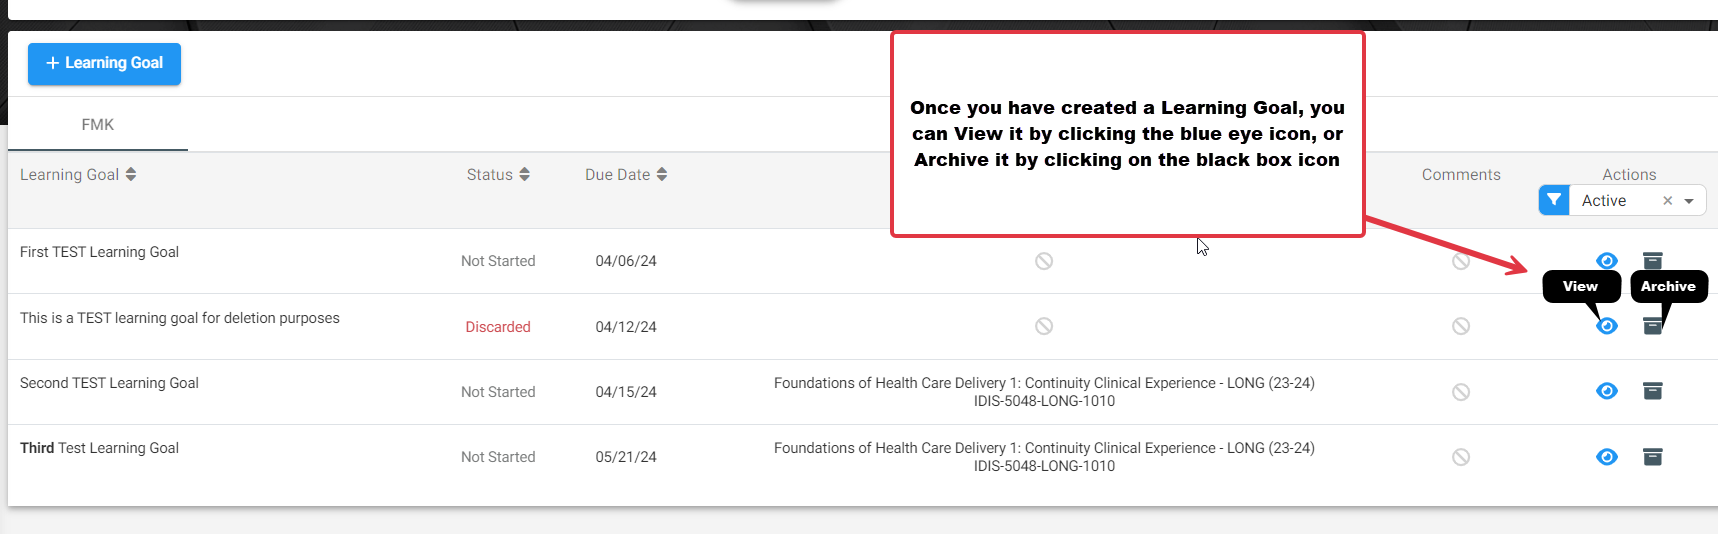The height and width of the screenshot is (534, 1718).
Task: Expand the Active status filter dropdown
Action: pos(1689,201)
